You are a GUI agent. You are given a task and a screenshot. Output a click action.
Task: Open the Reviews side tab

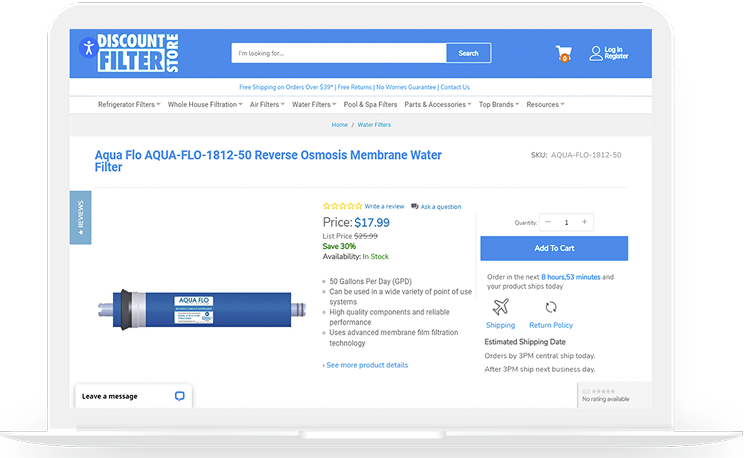(80, 217)
